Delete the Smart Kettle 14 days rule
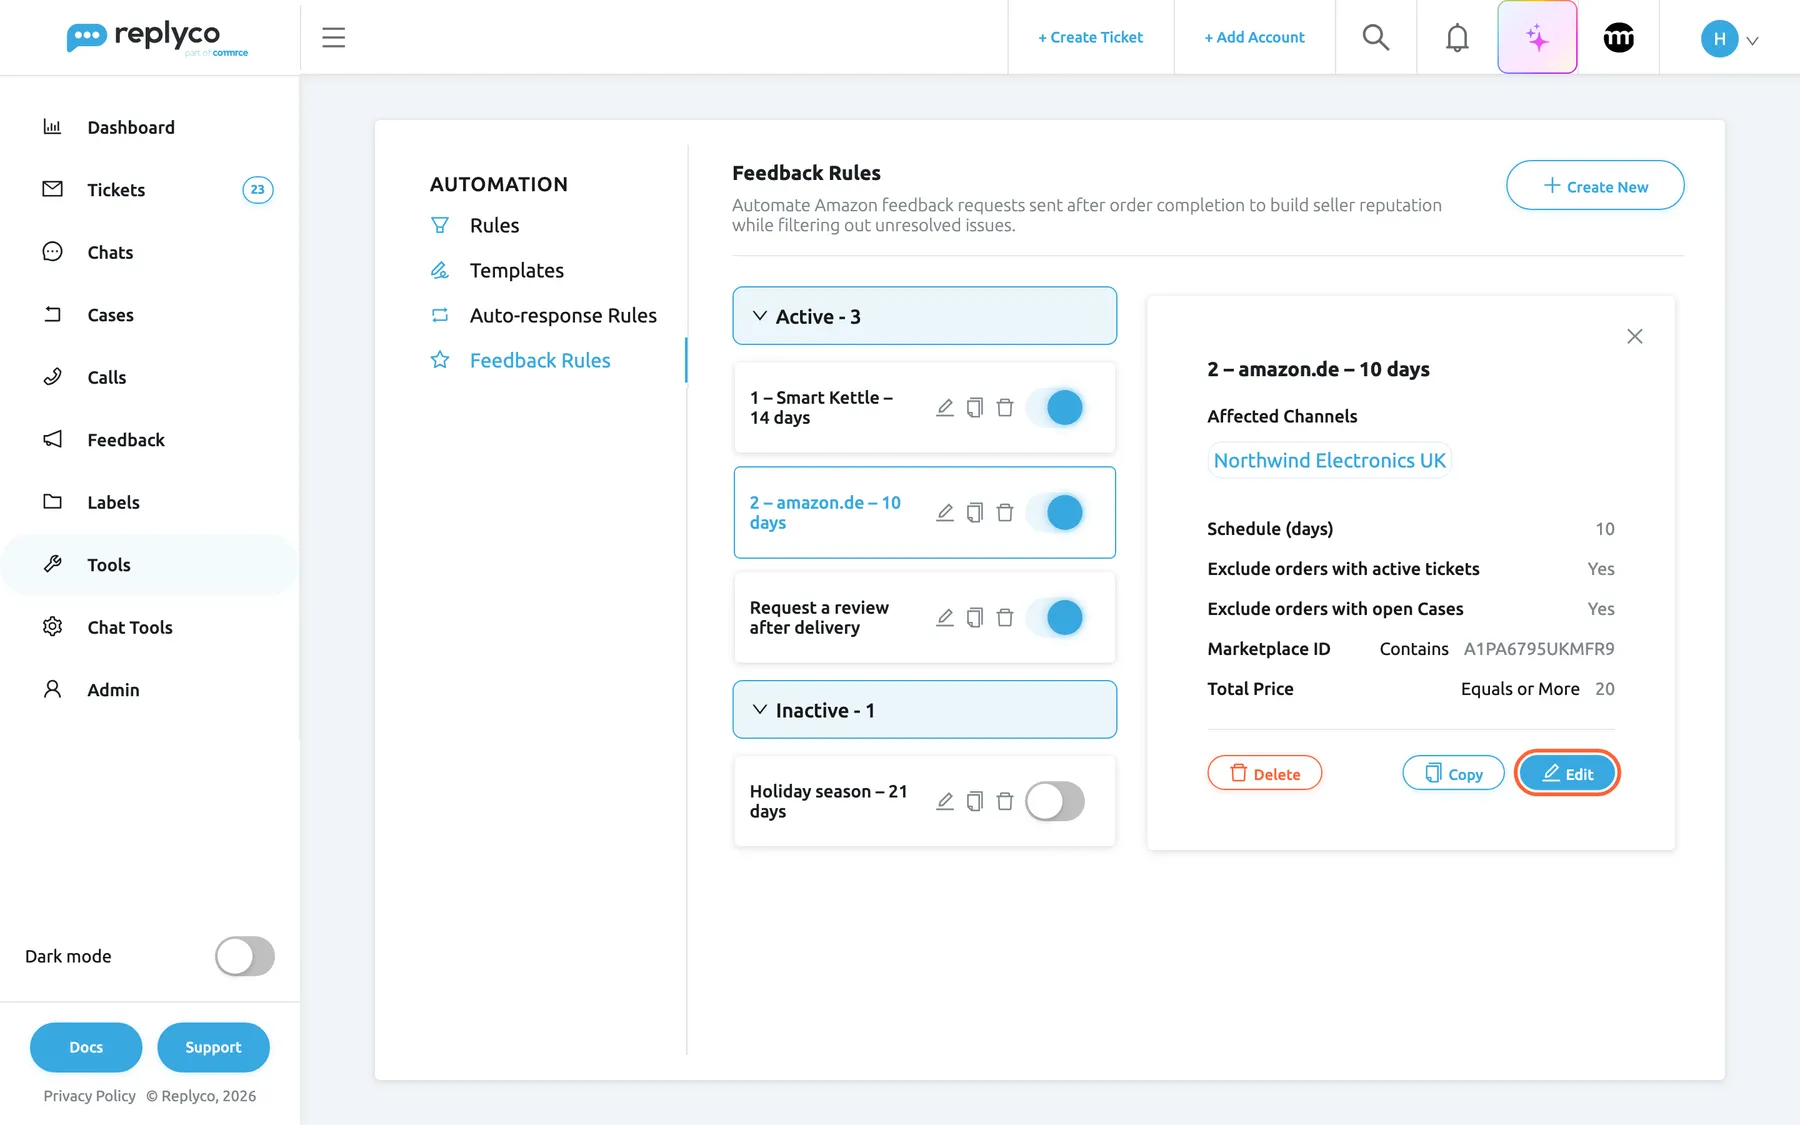Viewport: 1800px width, 1125px height. point(1005,407)
